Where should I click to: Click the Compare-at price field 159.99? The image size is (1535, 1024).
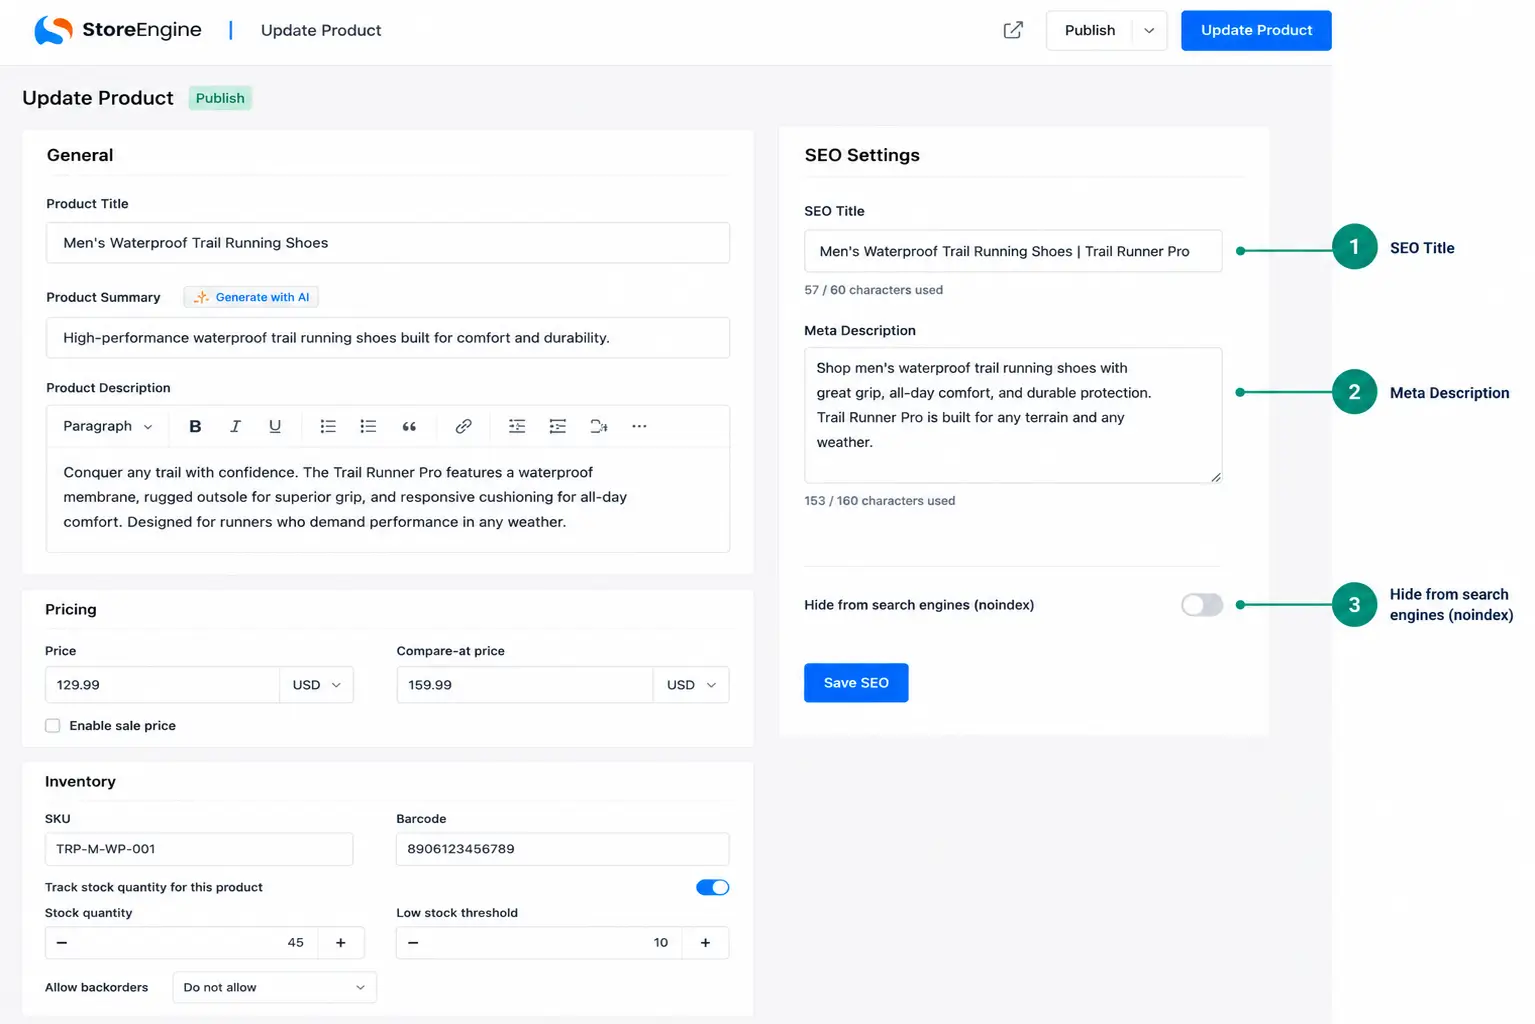(x=525, y=685)
